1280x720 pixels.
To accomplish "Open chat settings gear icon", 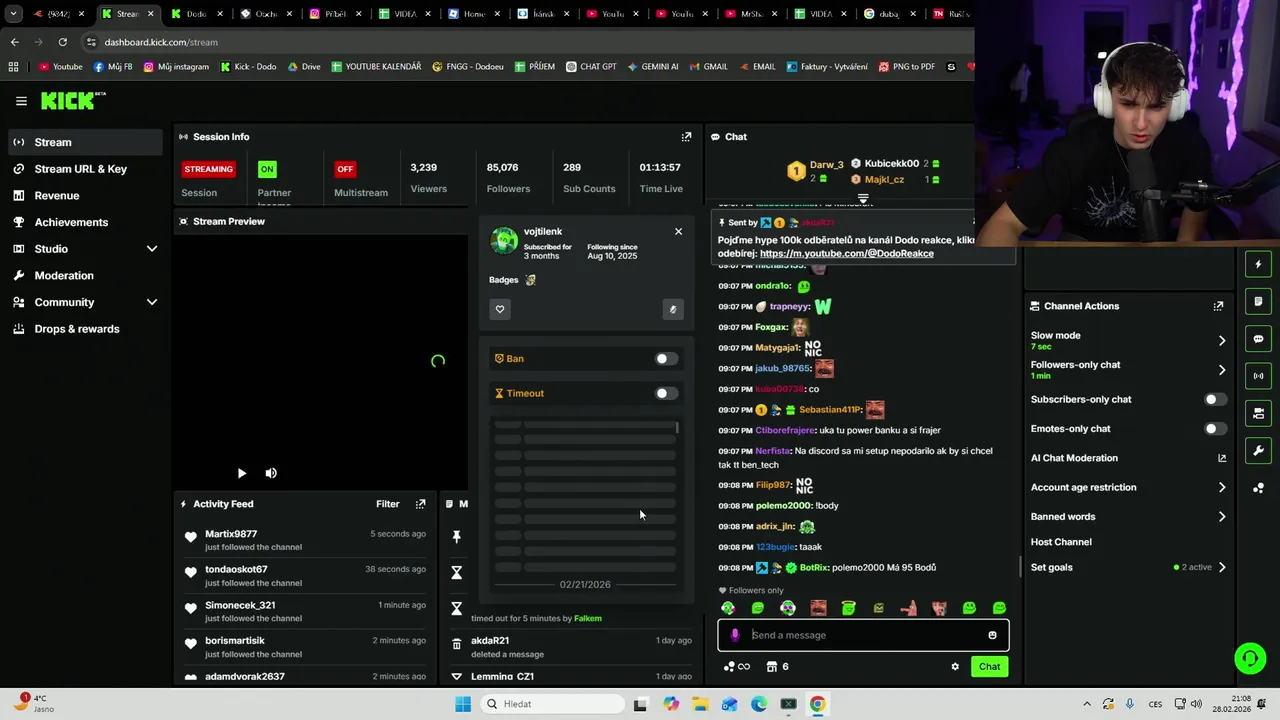I will point(955,667).
